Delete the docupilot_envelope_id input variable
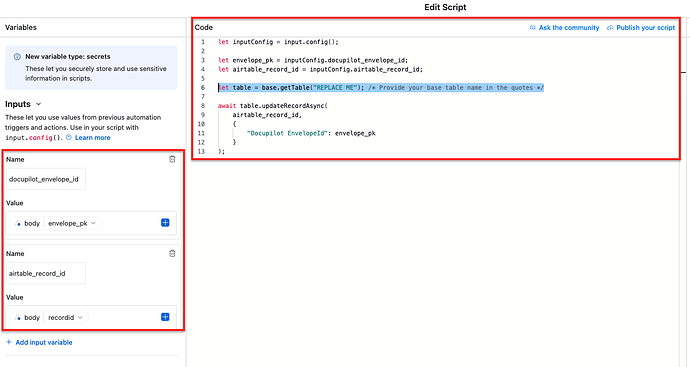 coord(172,159)
